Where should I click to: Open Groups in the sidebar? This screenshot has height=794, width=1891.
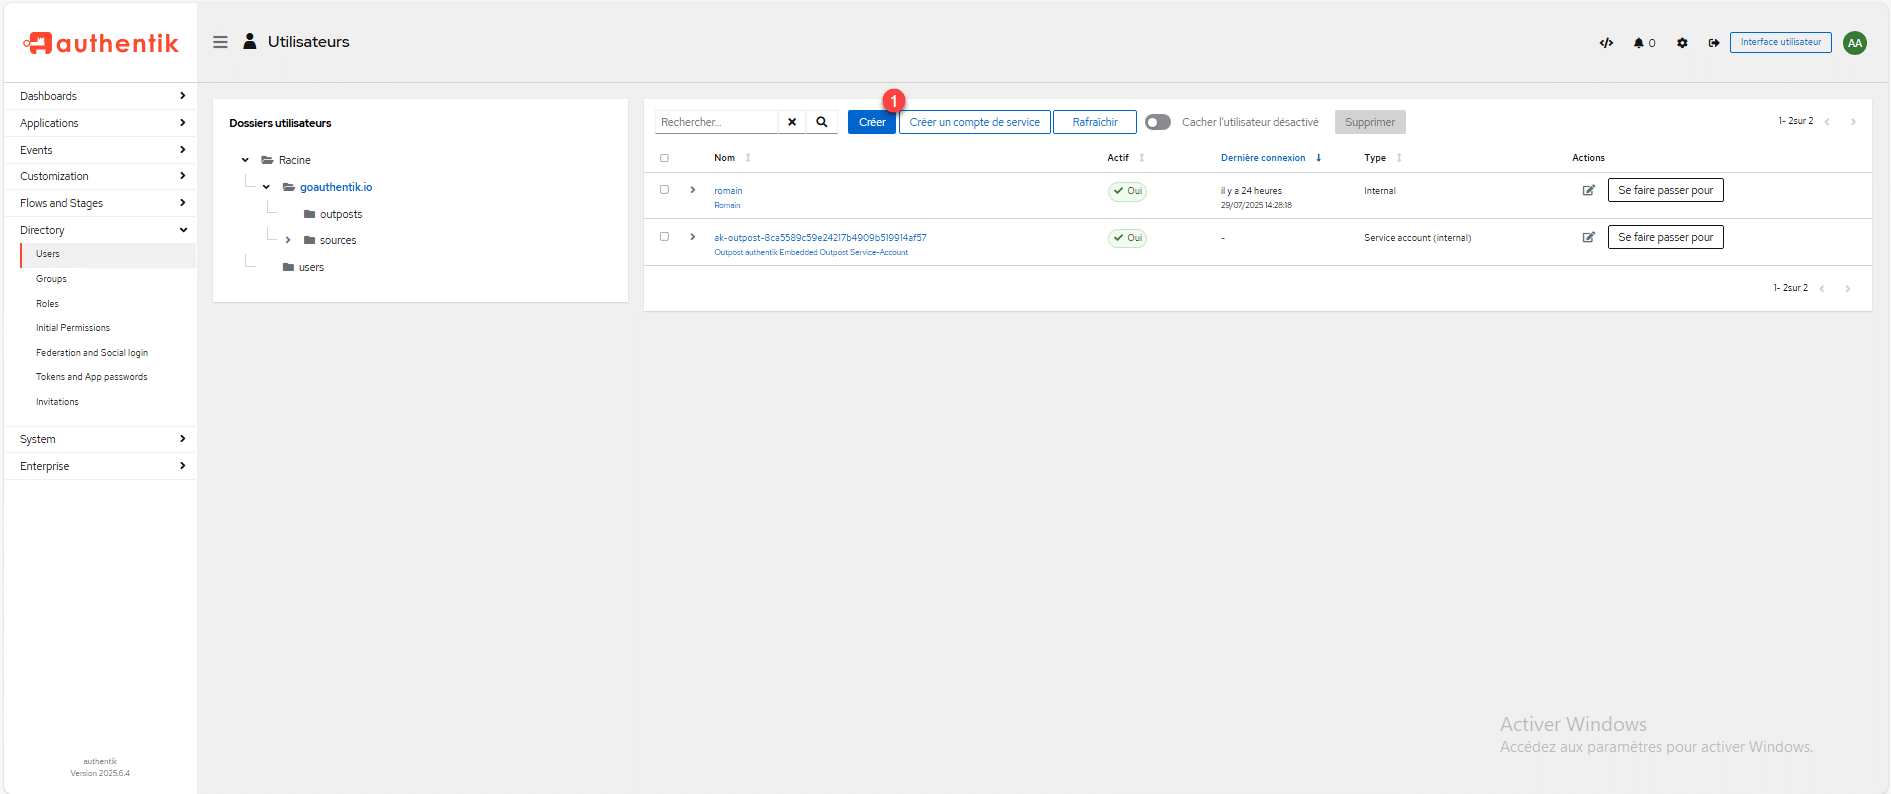pyautogui.click(x=51, y=279)
